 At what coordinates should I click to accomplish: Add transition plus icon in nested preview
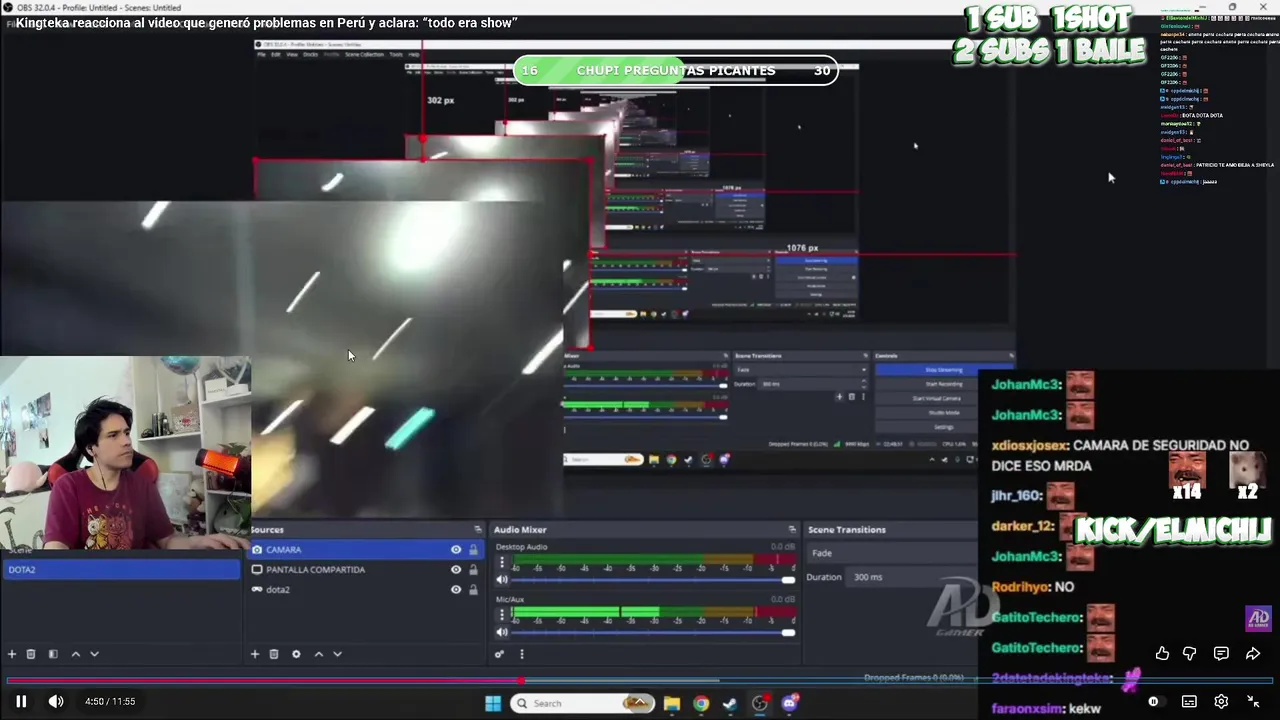point(839,397)
